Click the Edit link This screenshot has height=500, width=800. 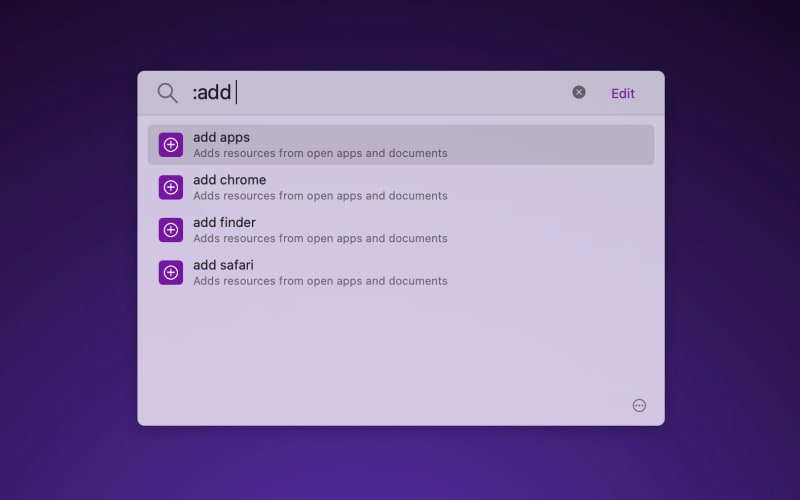point(622,93)
